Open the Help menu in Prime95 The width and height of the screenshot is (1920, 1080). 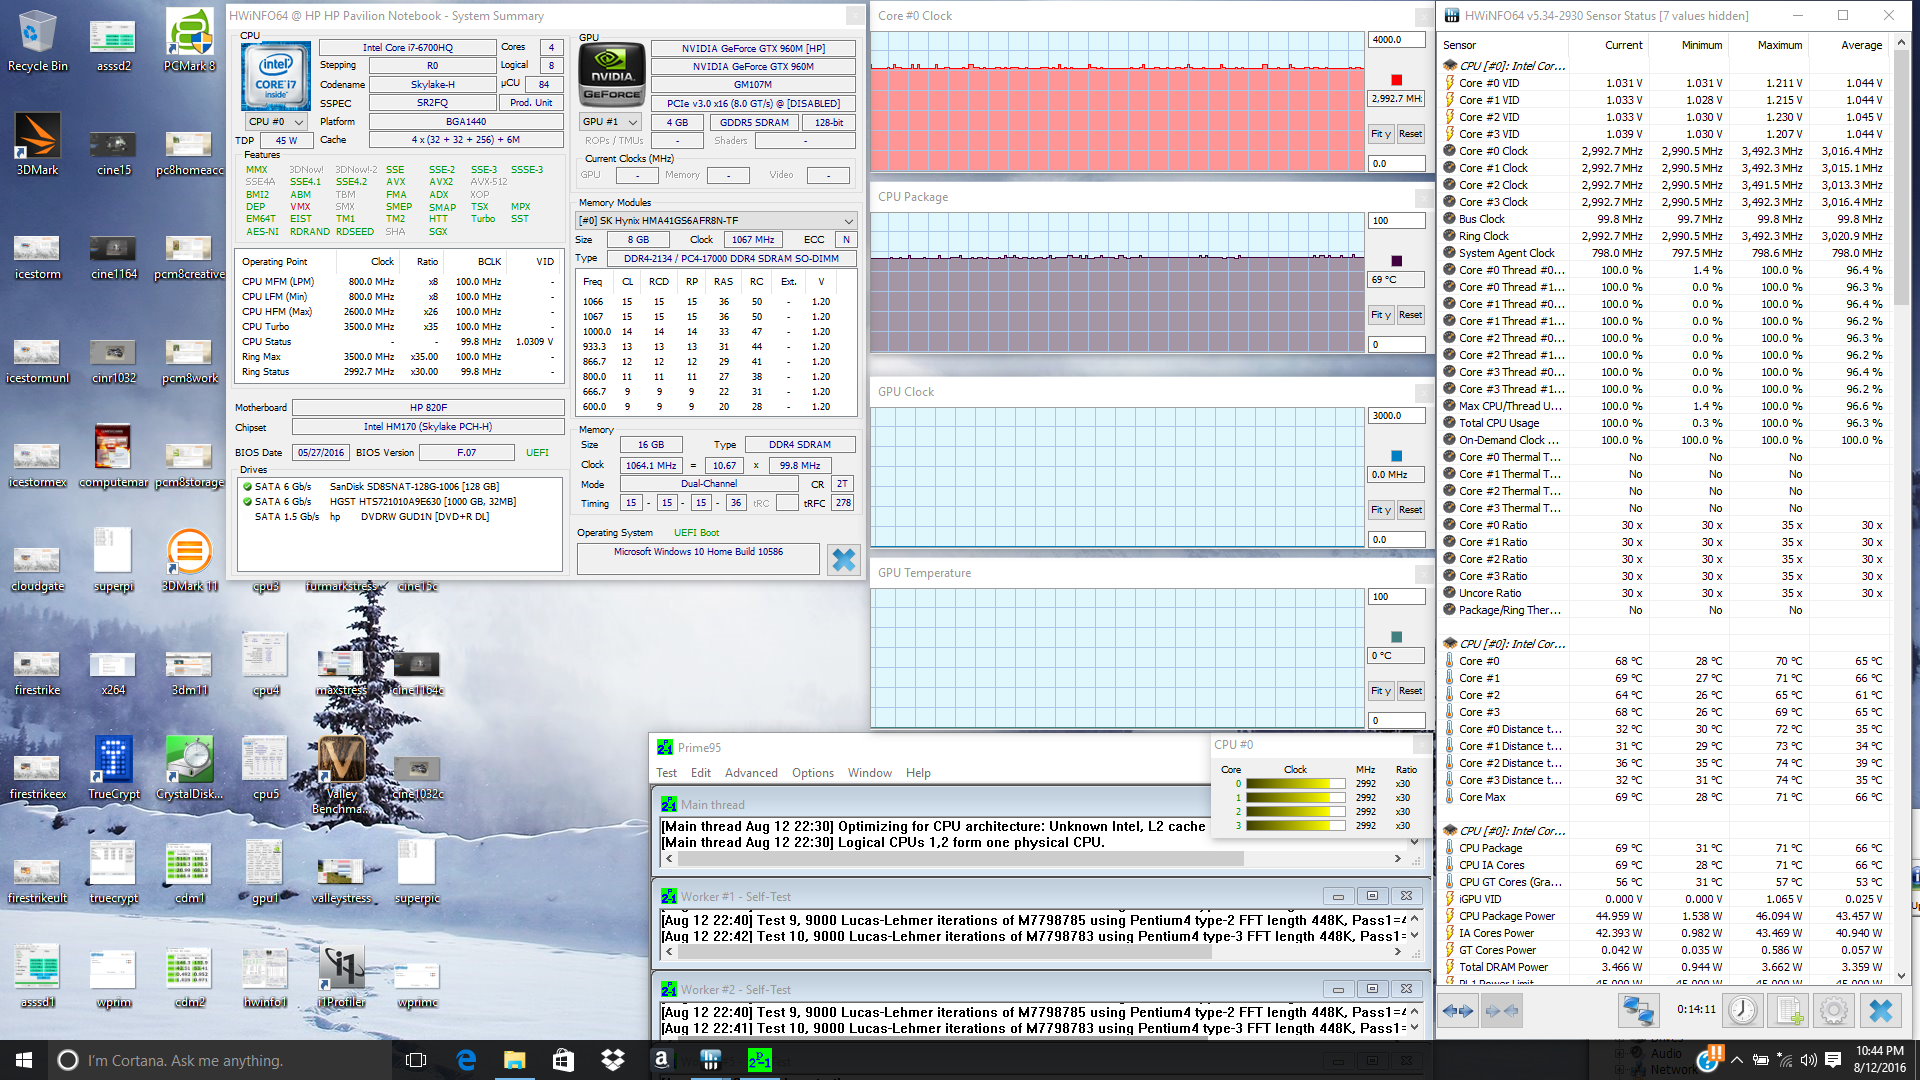tap(918, 773)
